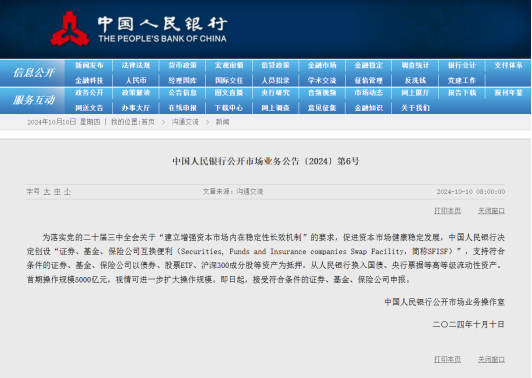Select 国际交往 in navigation
Image resolution: width=532 pixels, height=378 pixels.
pyautogui.click(x=229, y=81)
